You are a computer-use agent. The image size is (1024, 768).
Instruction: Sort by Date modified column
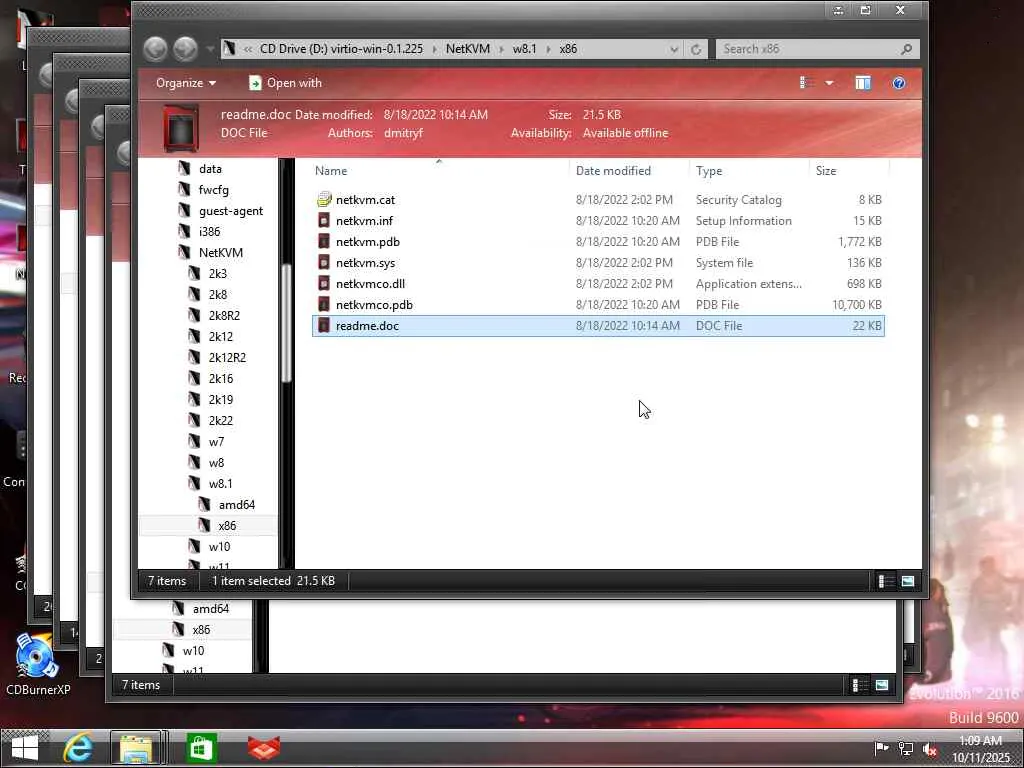pos(629,170)
